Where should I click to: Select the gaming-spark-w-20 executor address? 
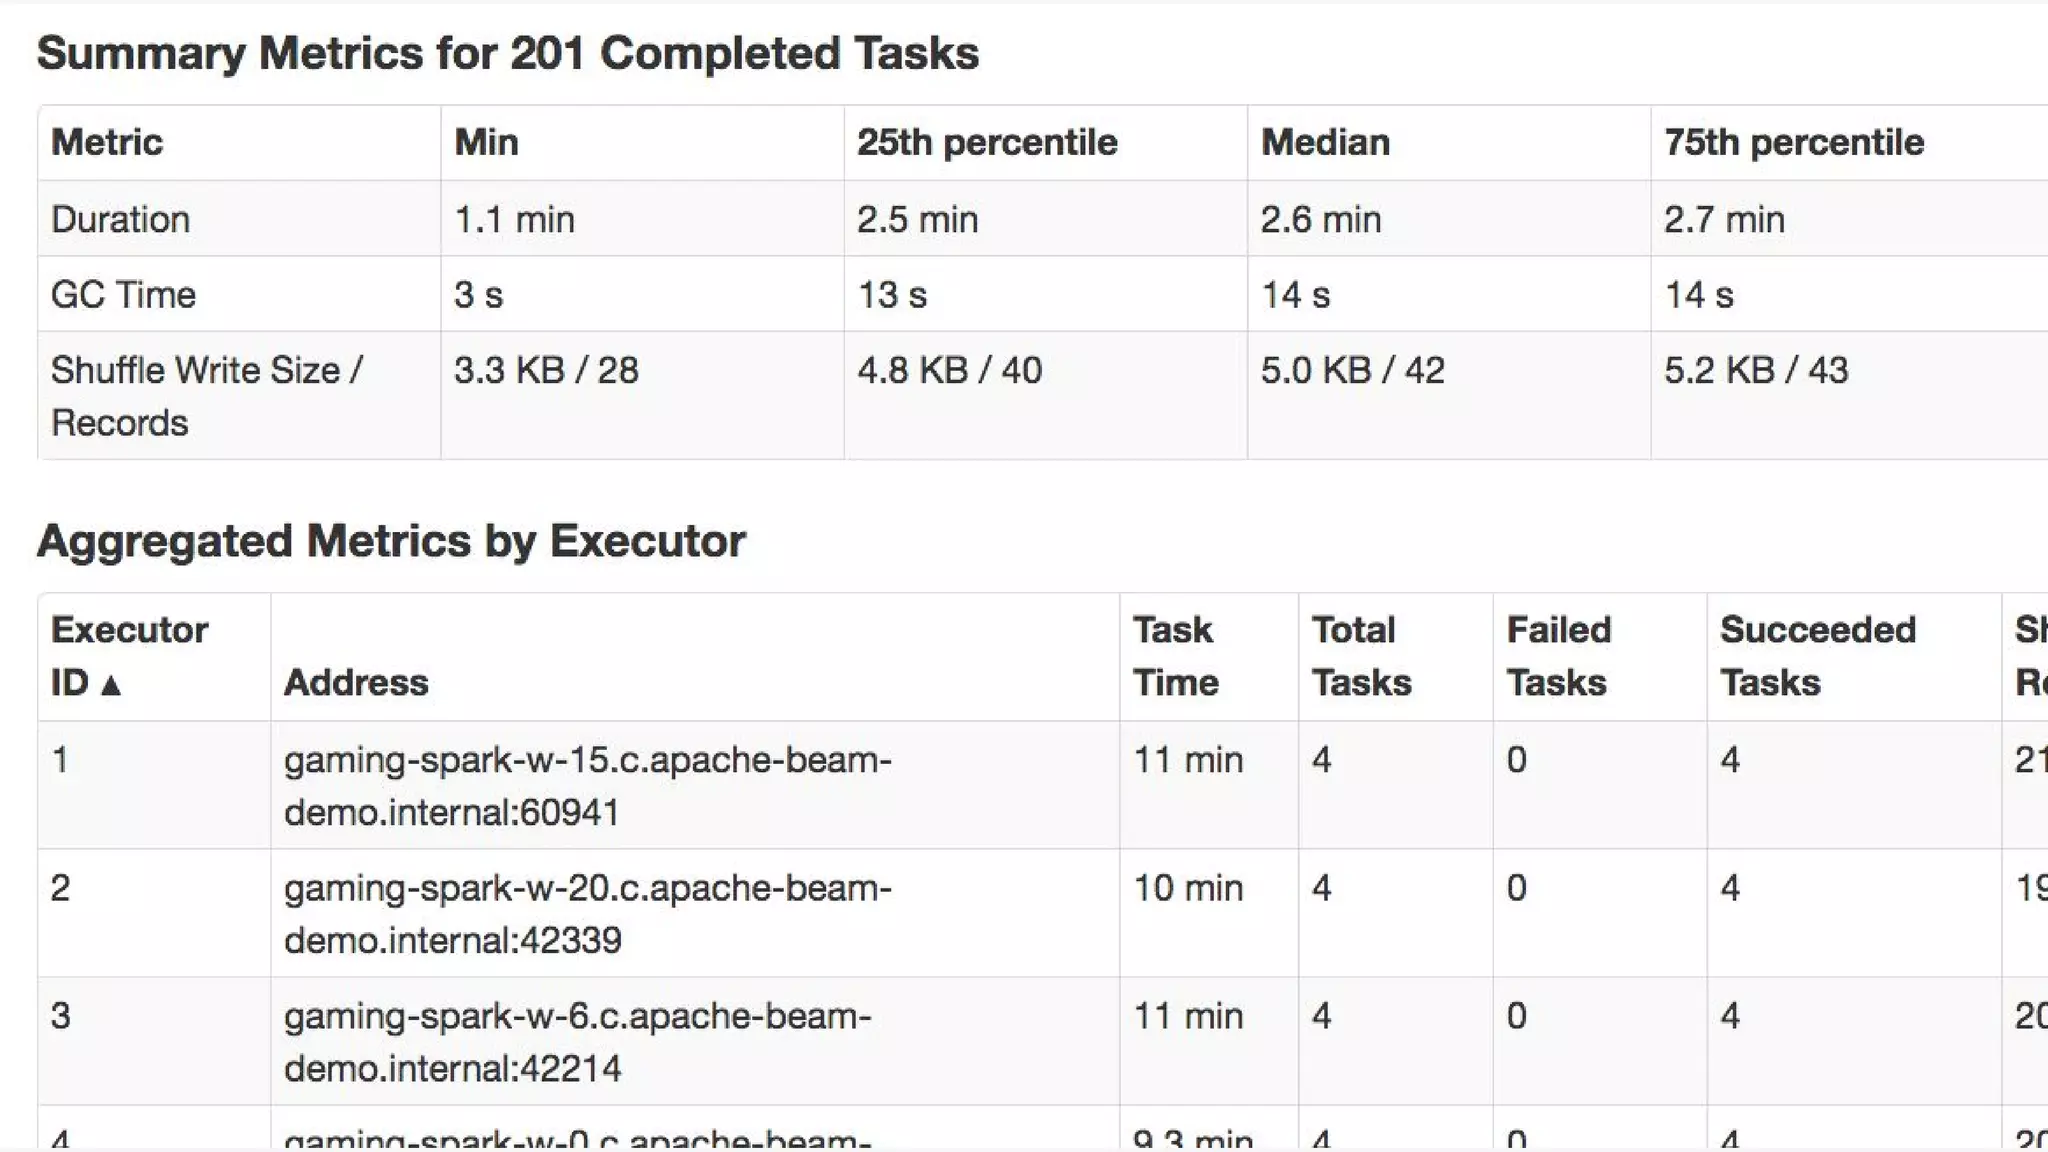587,914
